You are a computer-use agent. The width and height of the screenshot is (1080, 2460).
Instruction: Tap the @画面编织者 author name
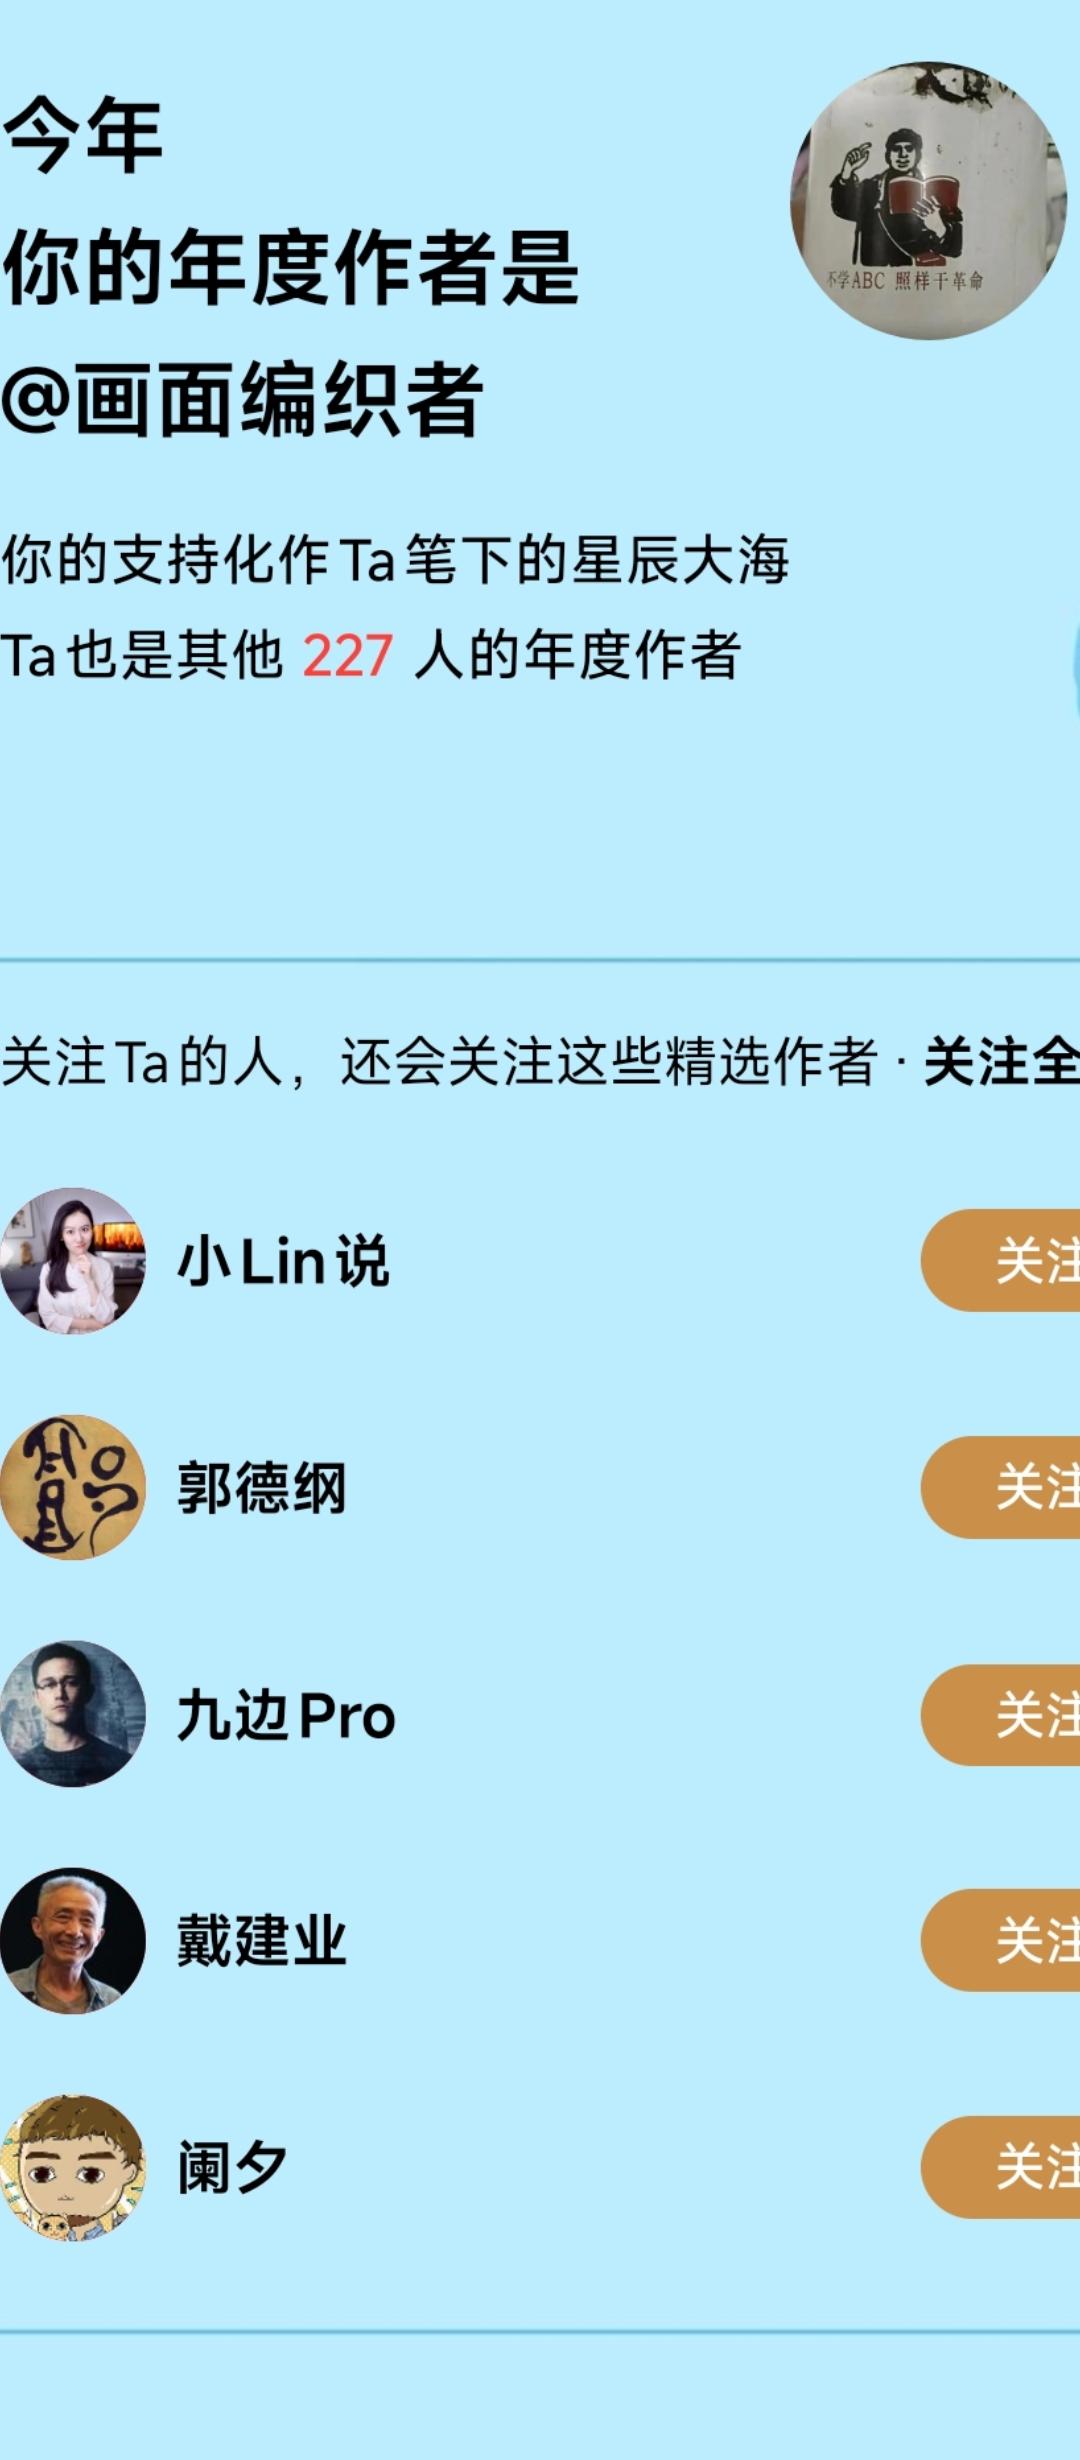click(243, 400)
